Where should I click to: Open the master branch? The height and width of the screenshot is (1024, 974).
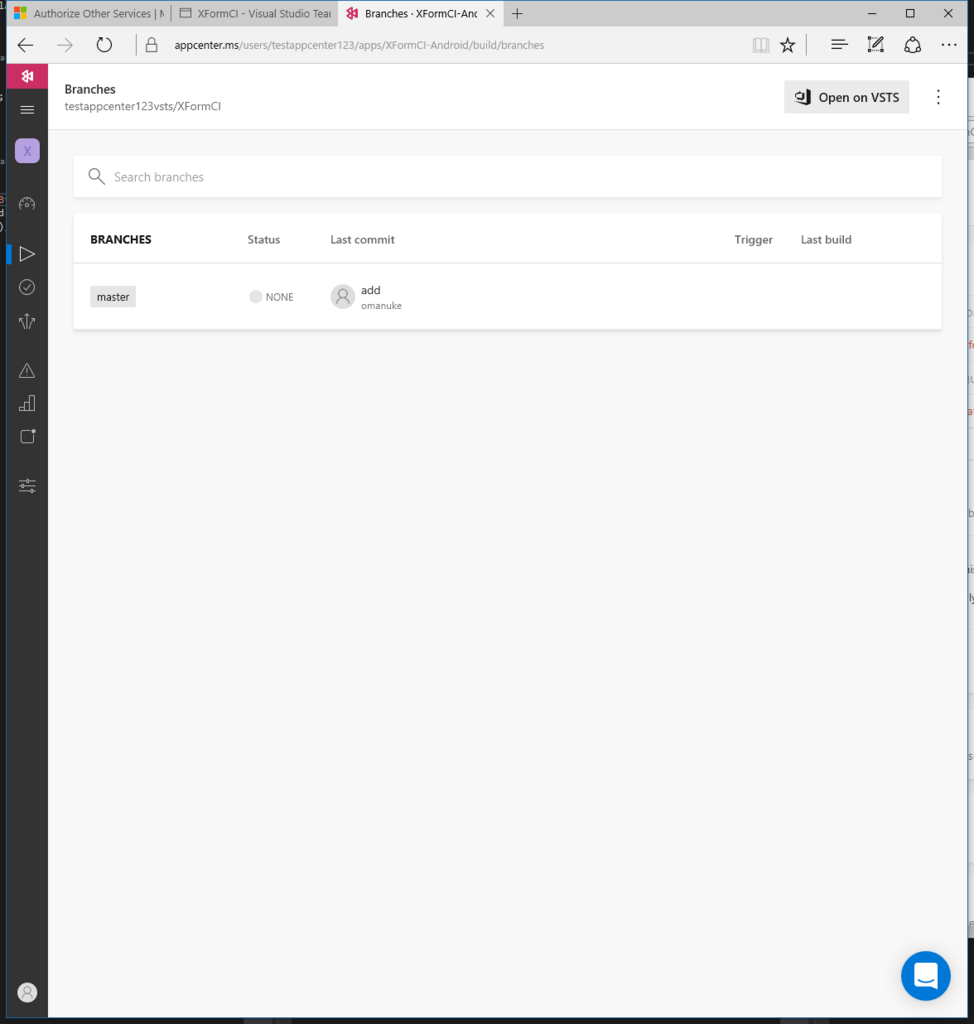[x=112, y=296]
